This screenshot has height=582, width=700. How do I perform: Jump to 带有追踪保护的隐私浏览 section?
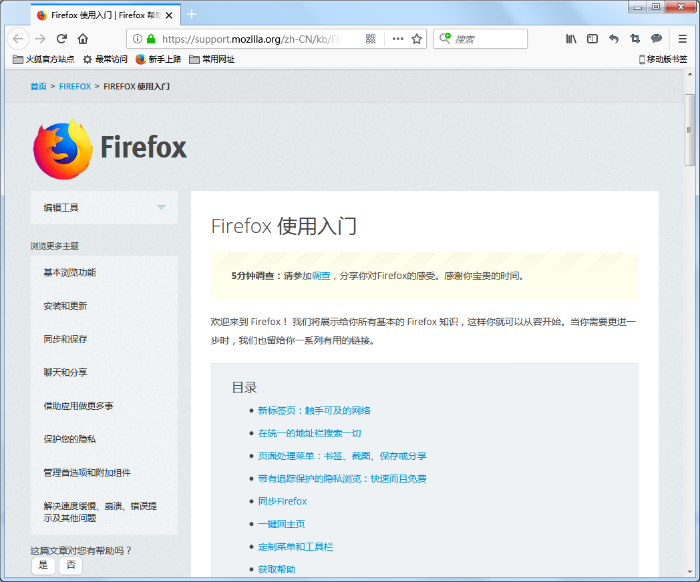pos(342,478)
